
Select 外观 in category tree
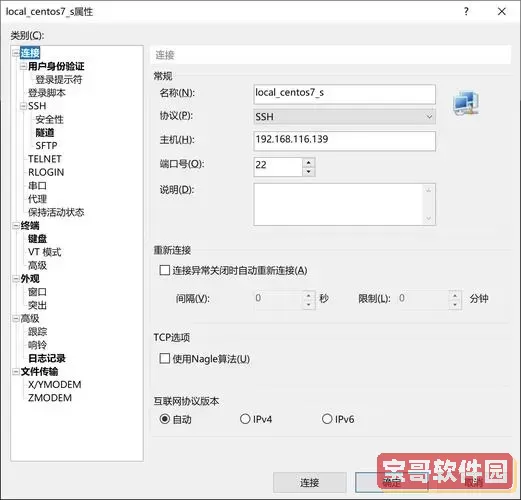(30, 279)
